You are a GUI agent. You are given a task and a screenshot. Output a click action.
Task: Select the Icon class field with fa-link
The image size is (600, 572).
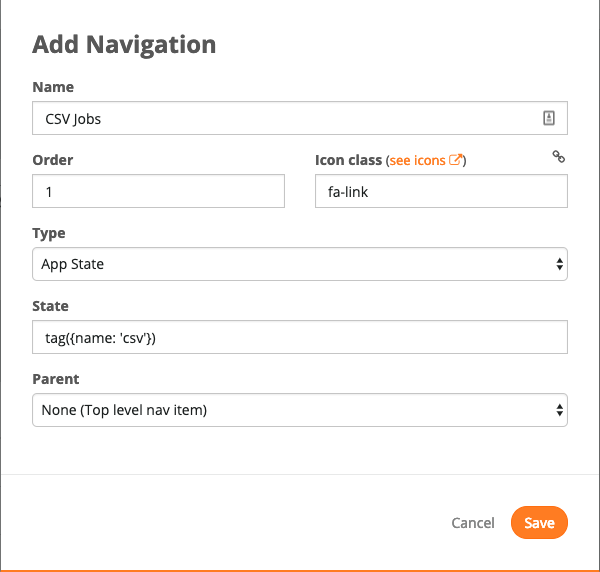pyautogui.click(x=441, y=191)
